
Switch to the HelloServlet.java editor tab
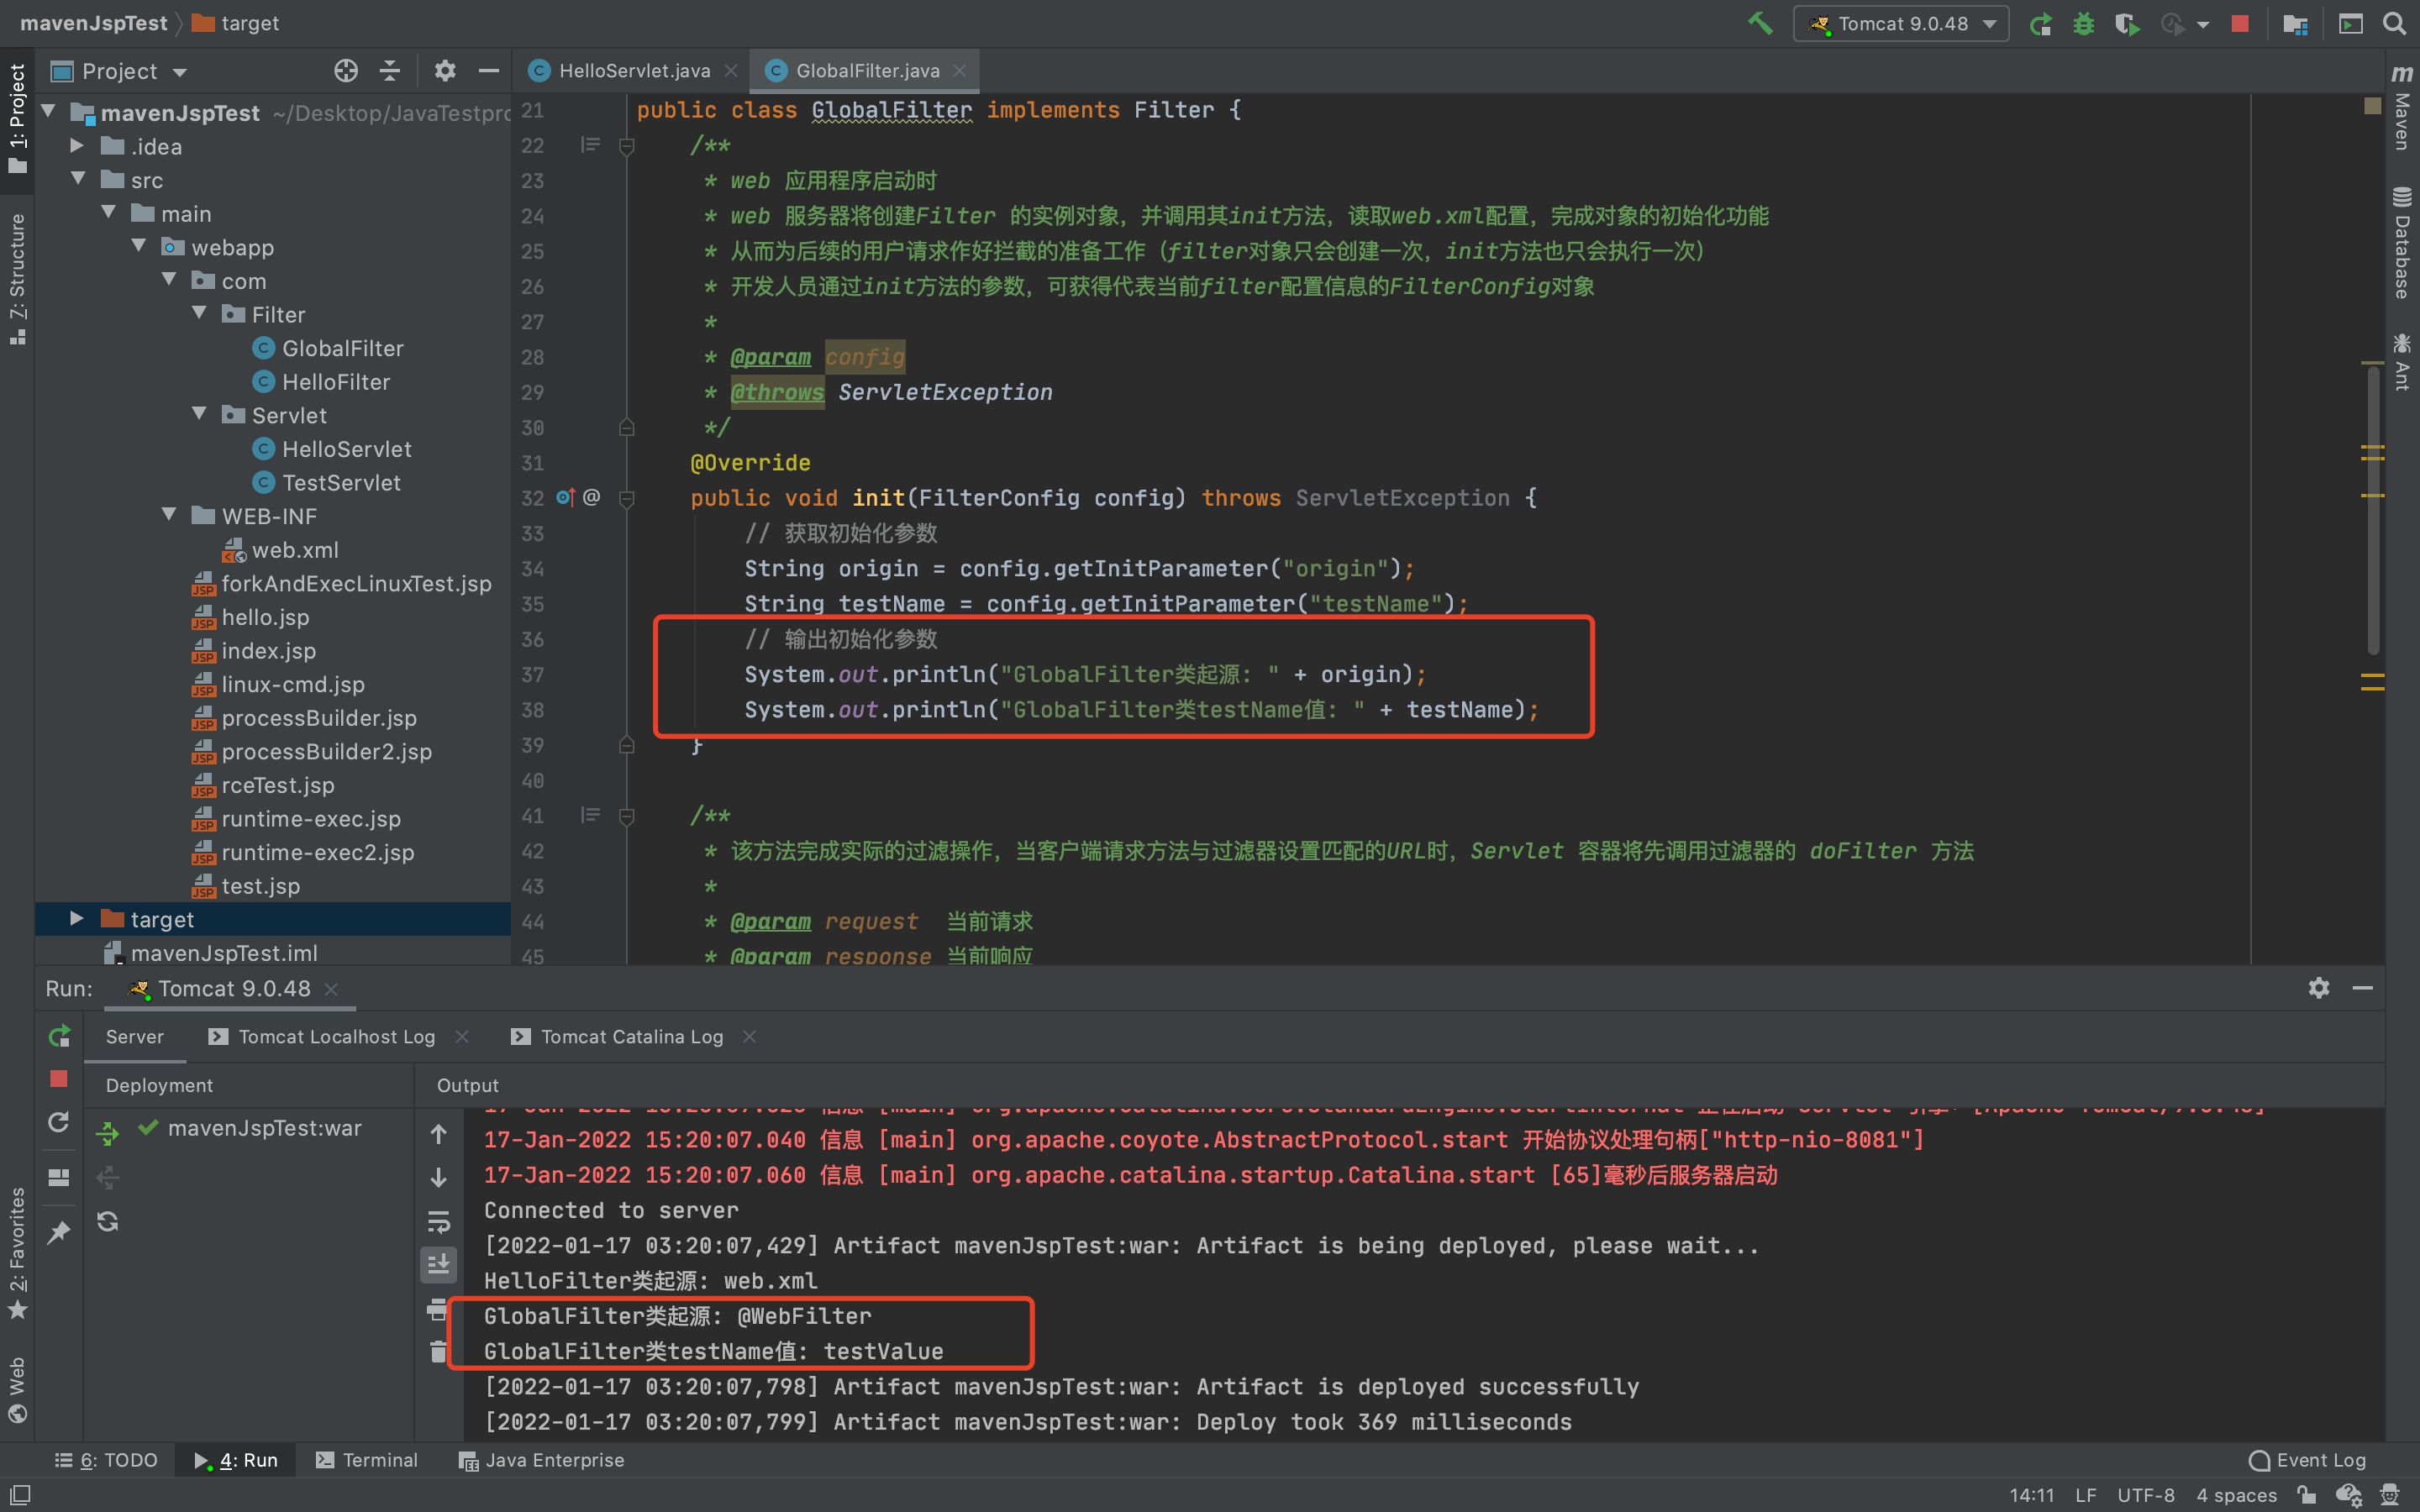point(634,71)
